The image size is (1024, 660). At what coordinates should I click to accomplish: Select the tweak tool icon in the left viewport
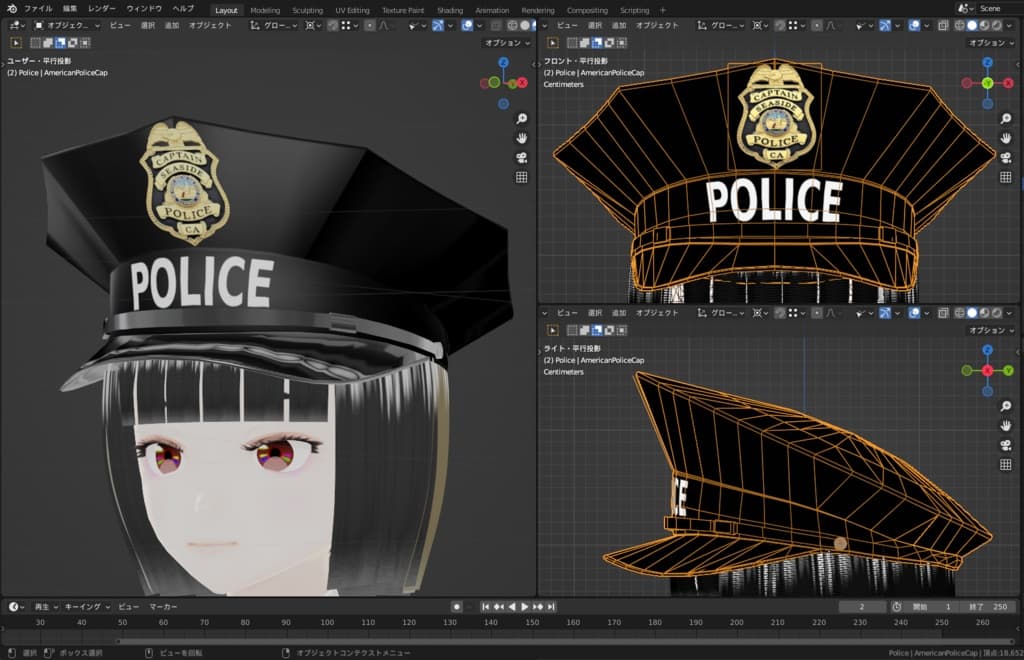pos(16,43)
